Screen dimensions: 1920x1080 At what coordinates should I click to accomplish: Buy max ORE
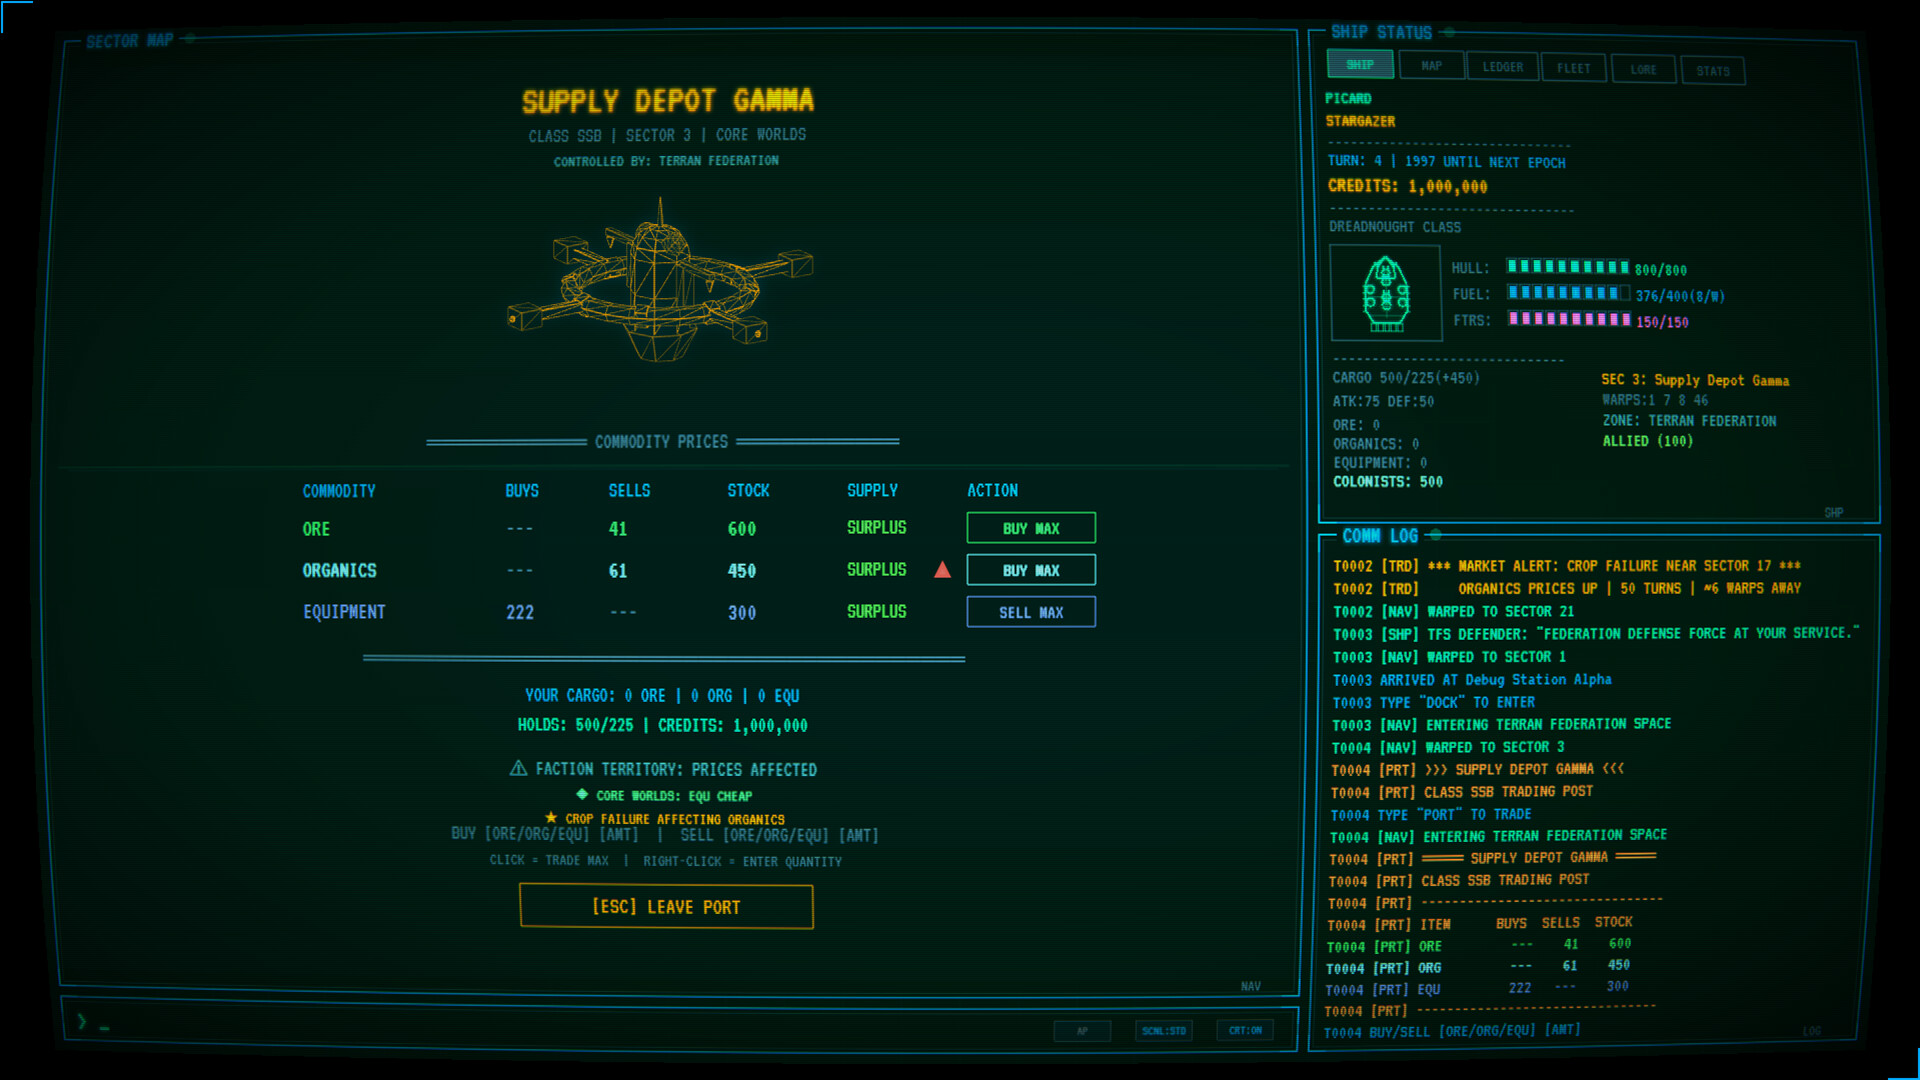tap(1031, 528)
